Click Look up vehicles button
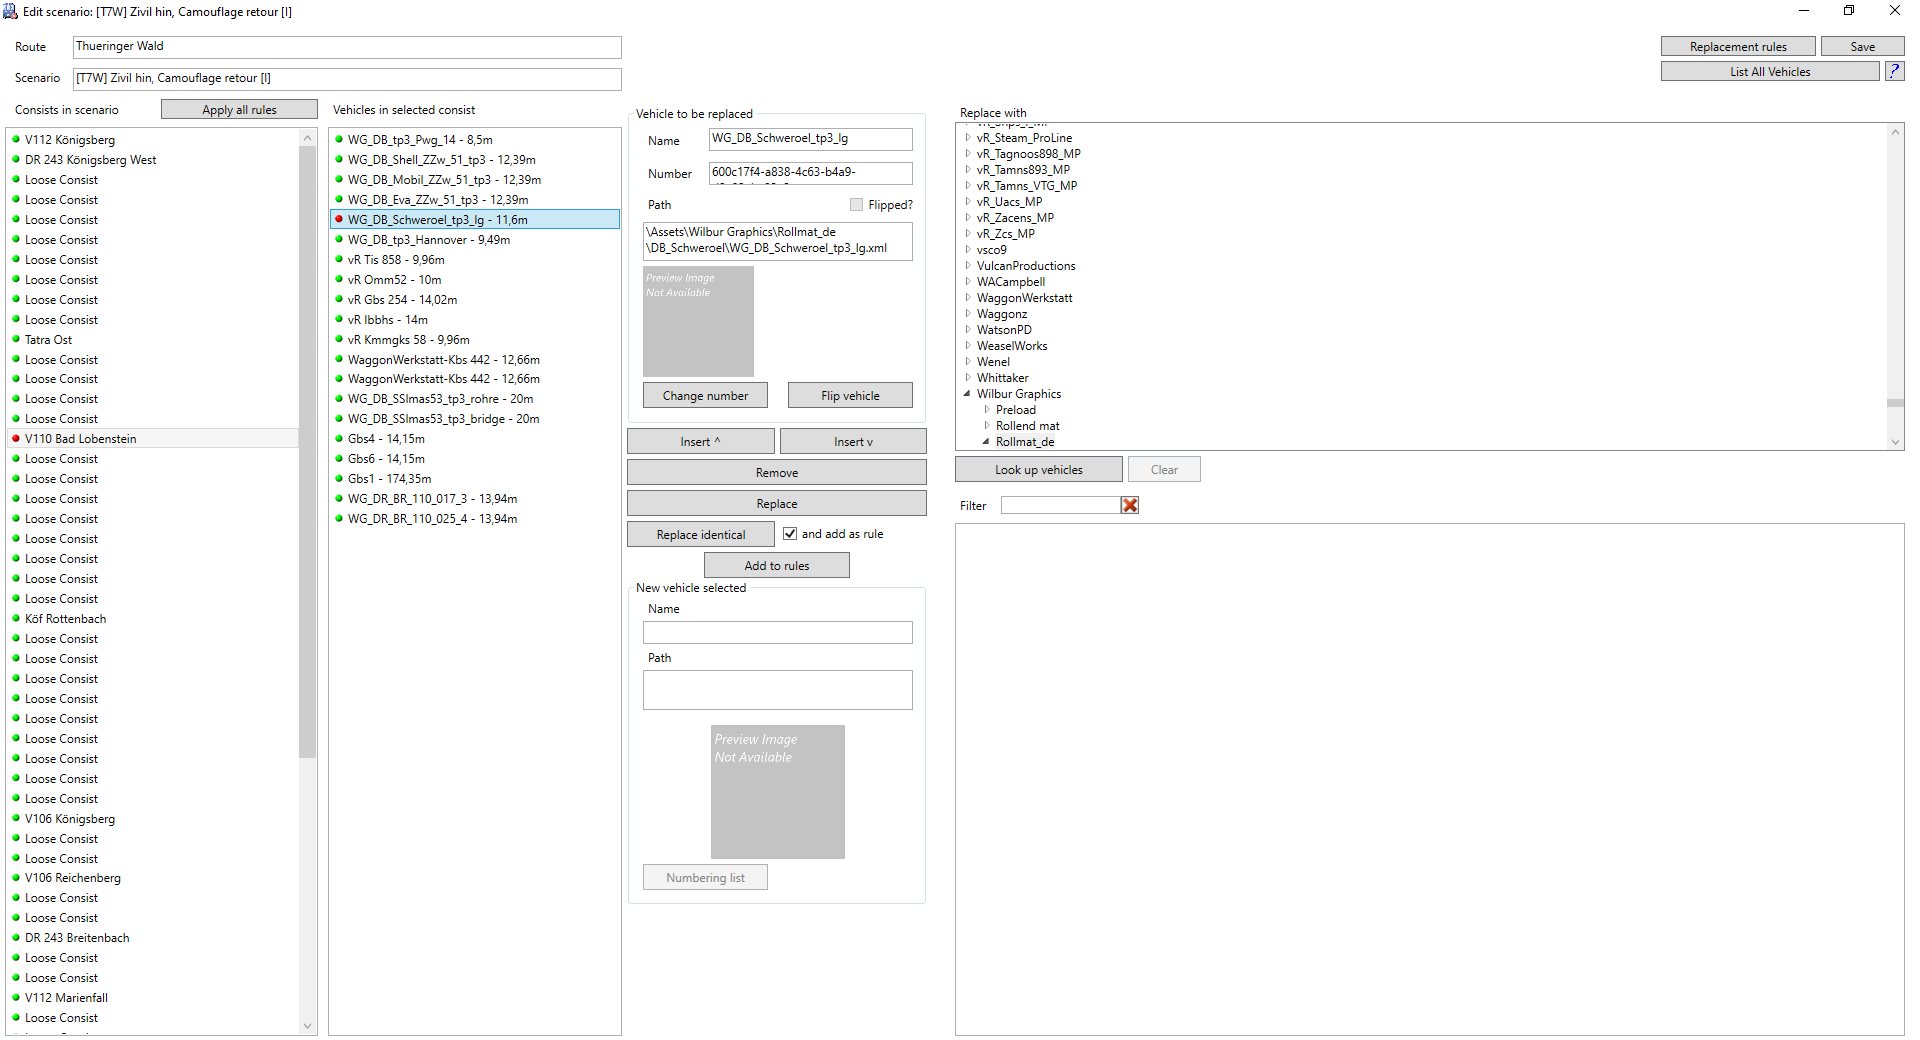The width and height of the screenshot is (1920, 1040). pyautogui.click(x=1038, y=470)
